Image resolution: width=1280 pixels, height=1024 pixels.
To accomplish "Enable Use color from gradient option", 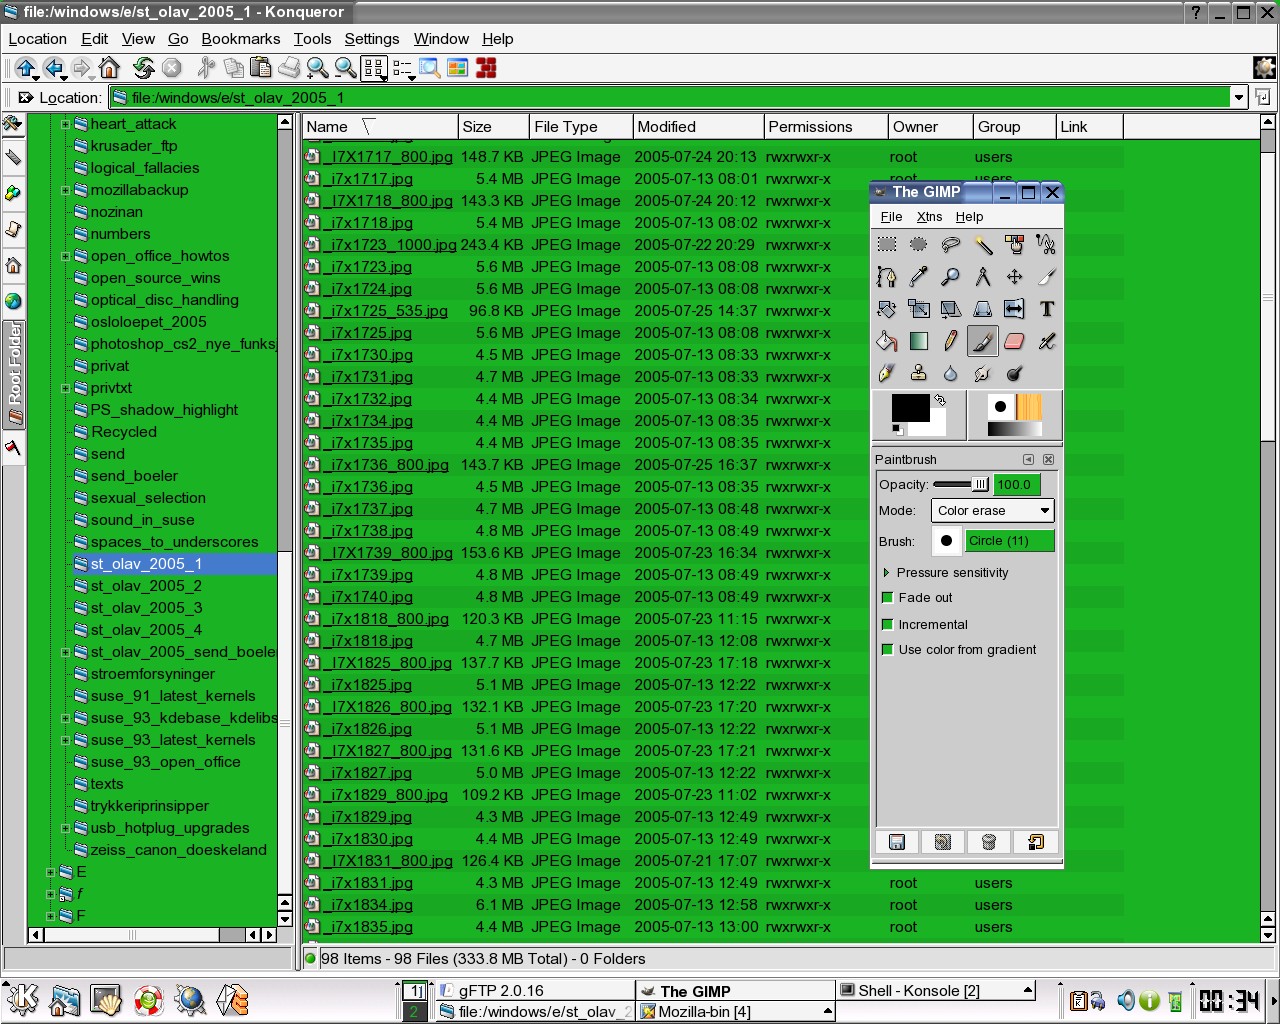I will [x=887, y=650].
